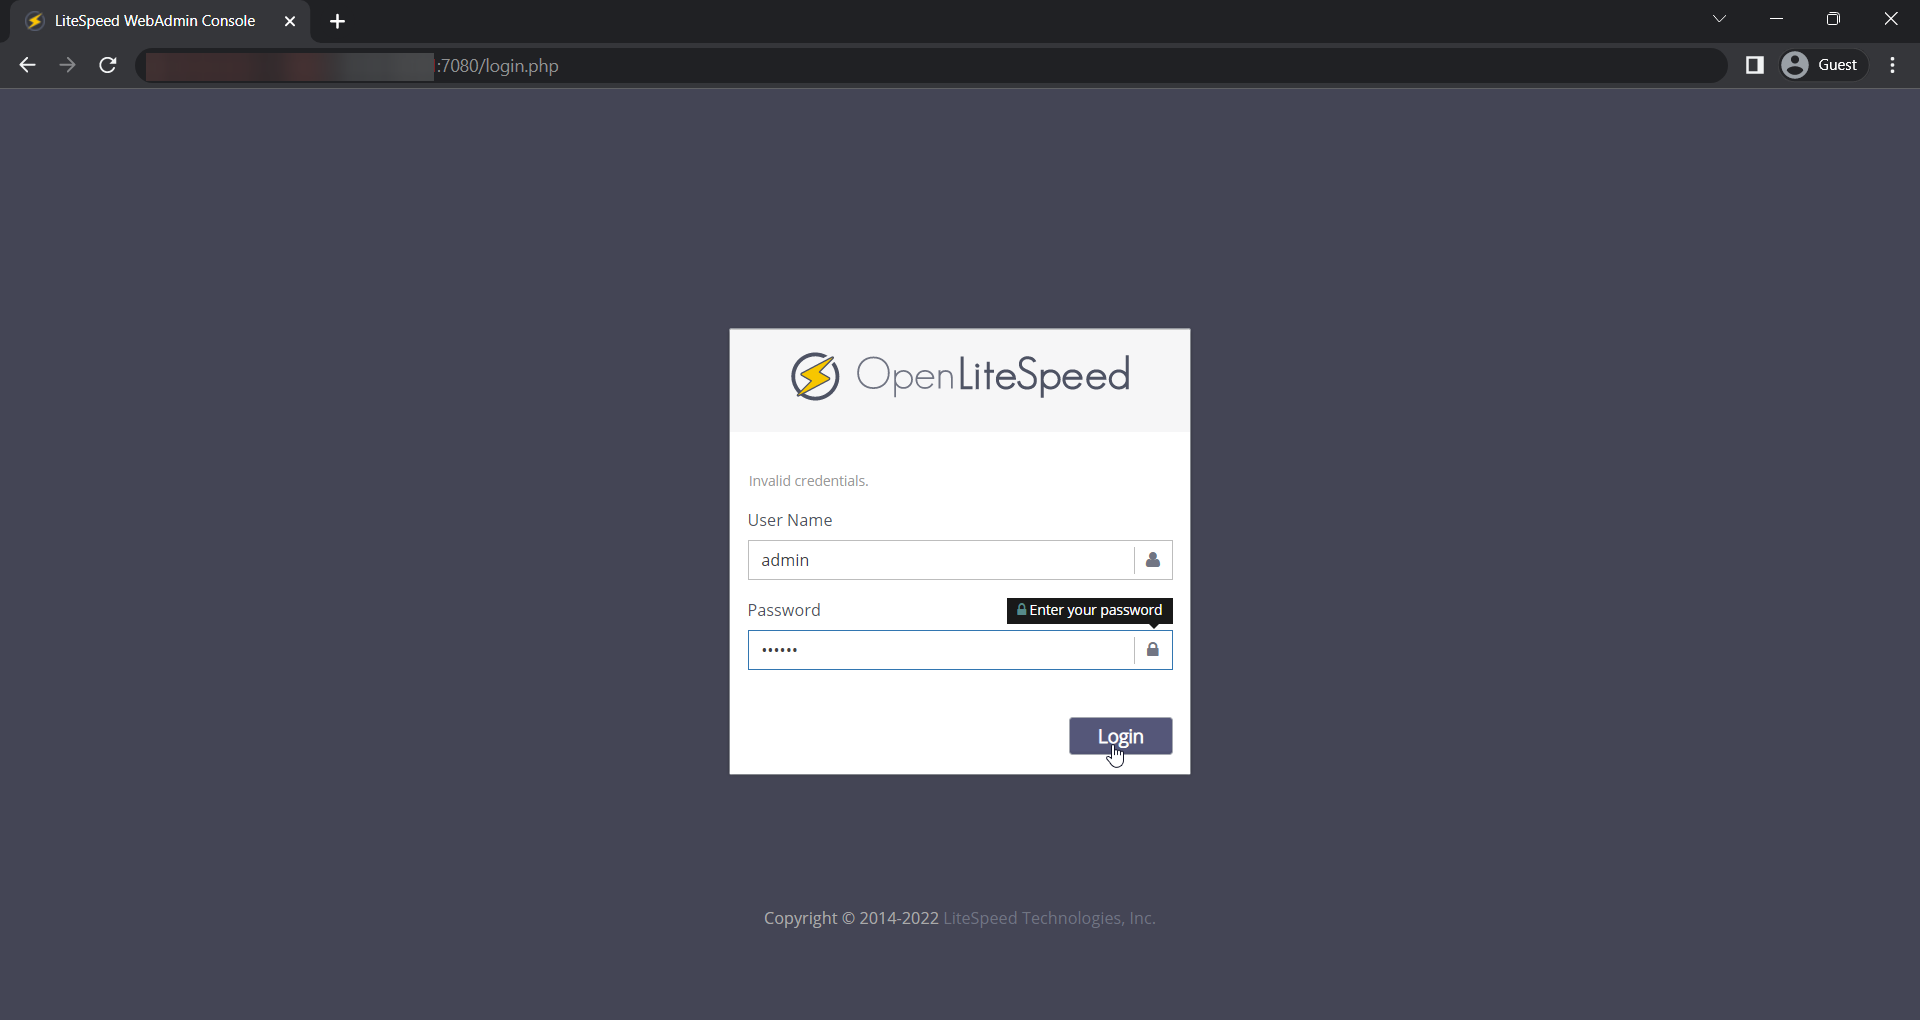Click the 'Copyright © 2014-2022' text
This screenshot has width=1920, height=1020.
pos(851,918)
